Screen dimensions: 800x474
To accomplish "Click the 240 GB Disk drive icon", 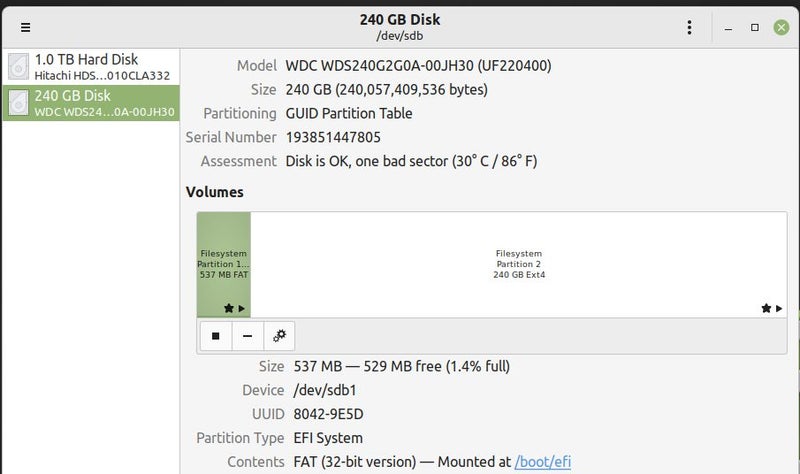I will [x=18, y=103].
